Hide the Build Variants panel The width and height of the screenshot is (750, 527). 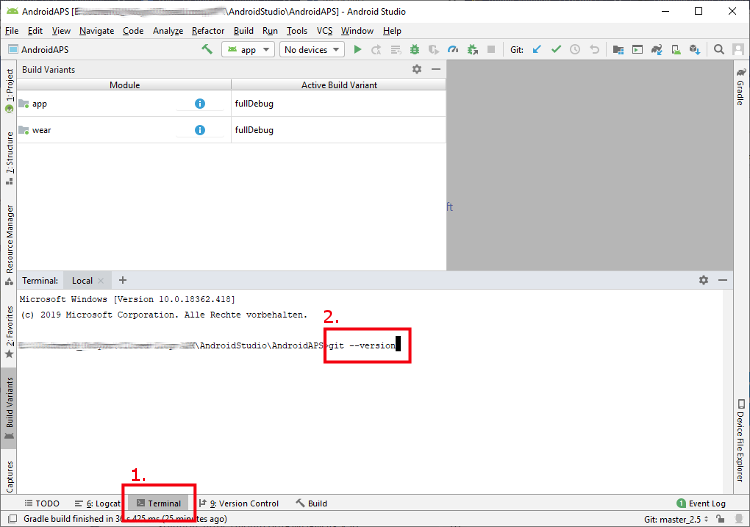pos(436,69)
